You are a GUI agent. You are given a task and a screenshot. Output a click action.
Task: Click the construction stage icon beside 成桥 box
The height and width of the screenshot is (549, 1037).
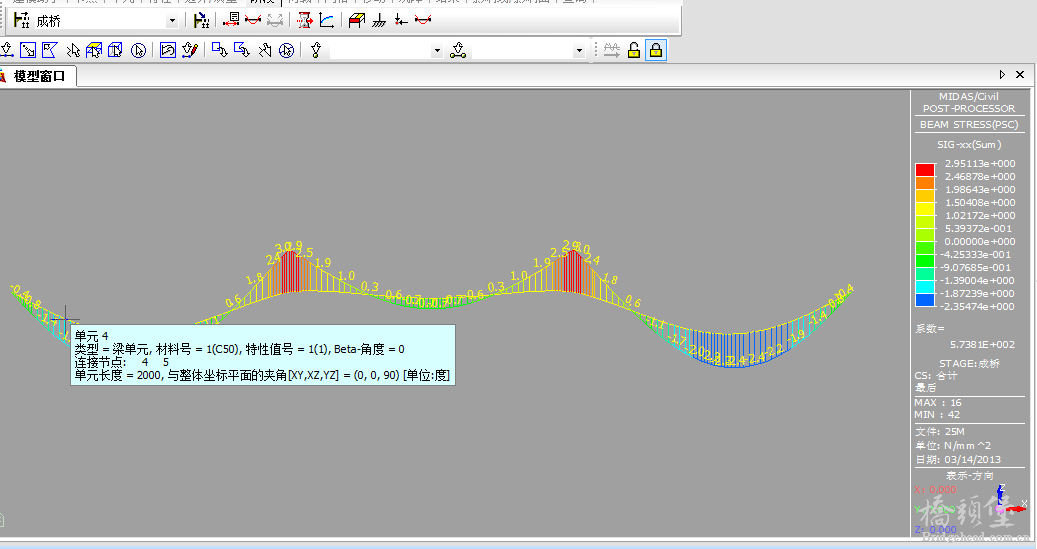[22, 21]
